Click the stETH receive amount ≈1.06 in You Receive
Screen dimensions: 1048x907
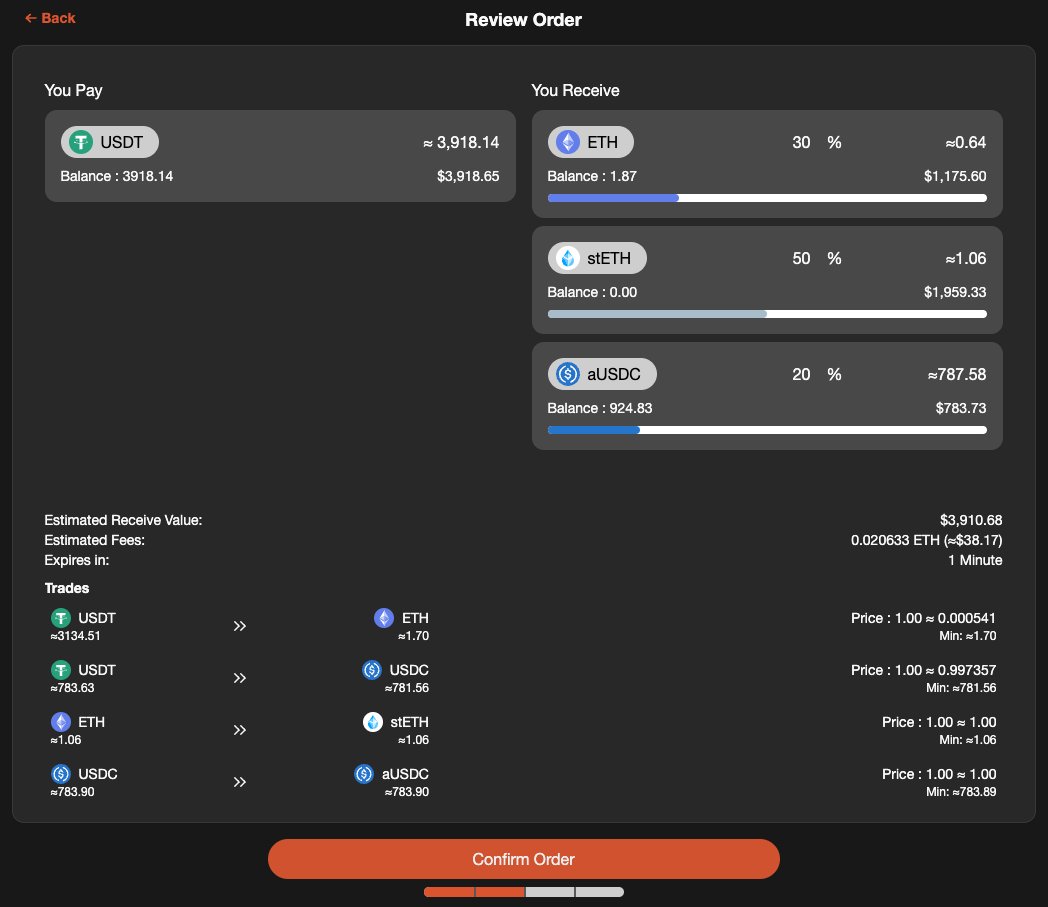tap(966, 259)
